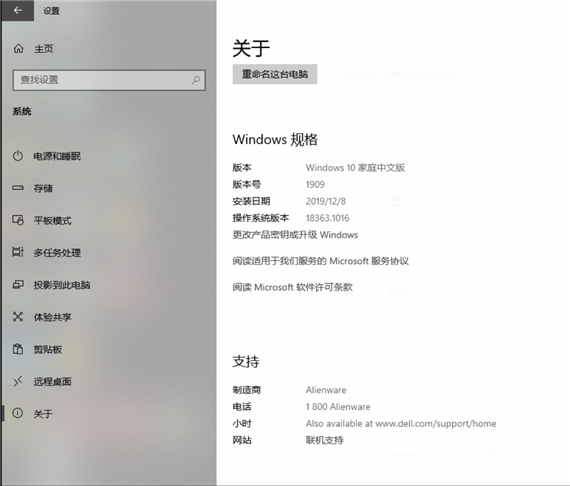The image size is (570, 486).
Task: Click the 联机支持 website link
Action: pyautogui.click(x=324, y=440)
